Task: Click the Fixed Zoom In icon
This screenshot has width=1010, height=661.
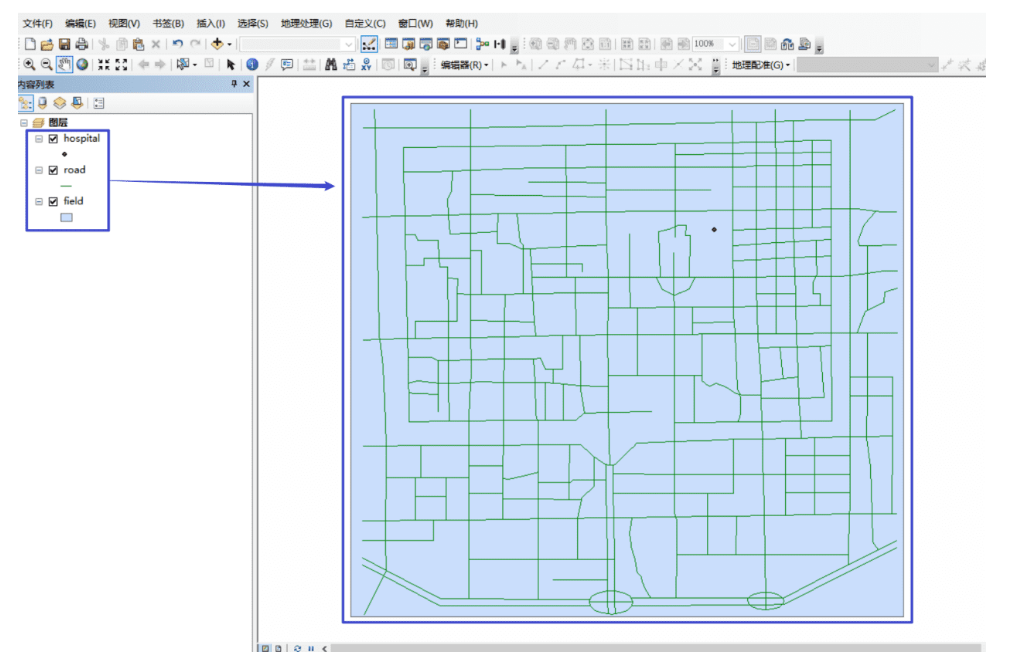Action: pyautogui.click(x=103, y=64)
